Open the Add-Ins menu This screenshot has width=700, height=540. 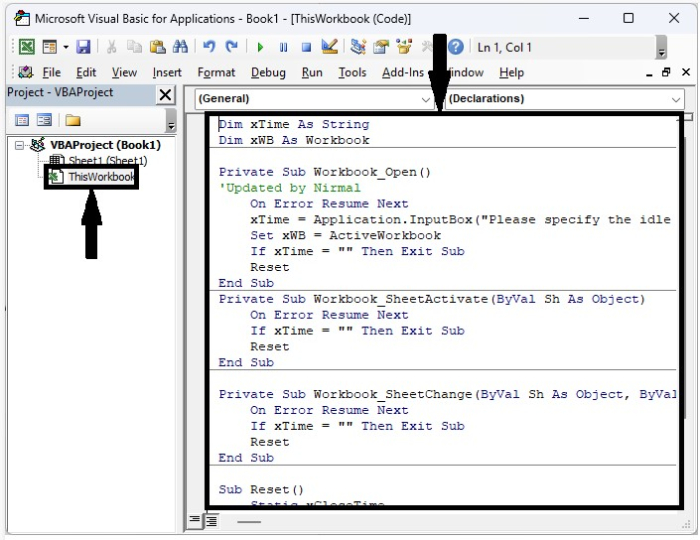pos(403,72)
